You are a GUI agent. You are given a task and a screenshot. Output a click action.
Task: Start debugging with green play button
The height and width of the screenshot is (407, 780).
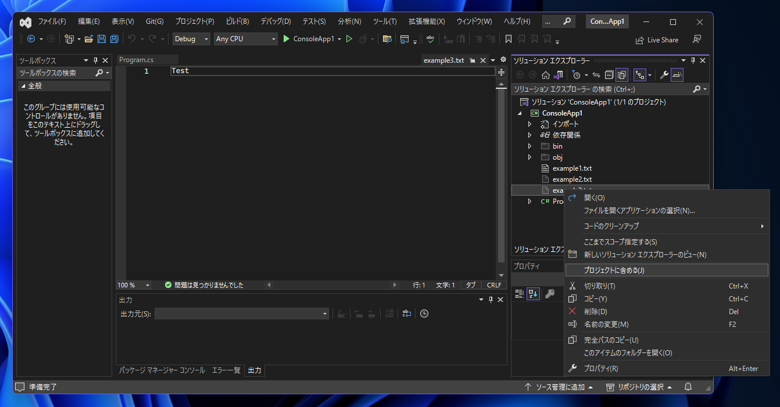286,39
